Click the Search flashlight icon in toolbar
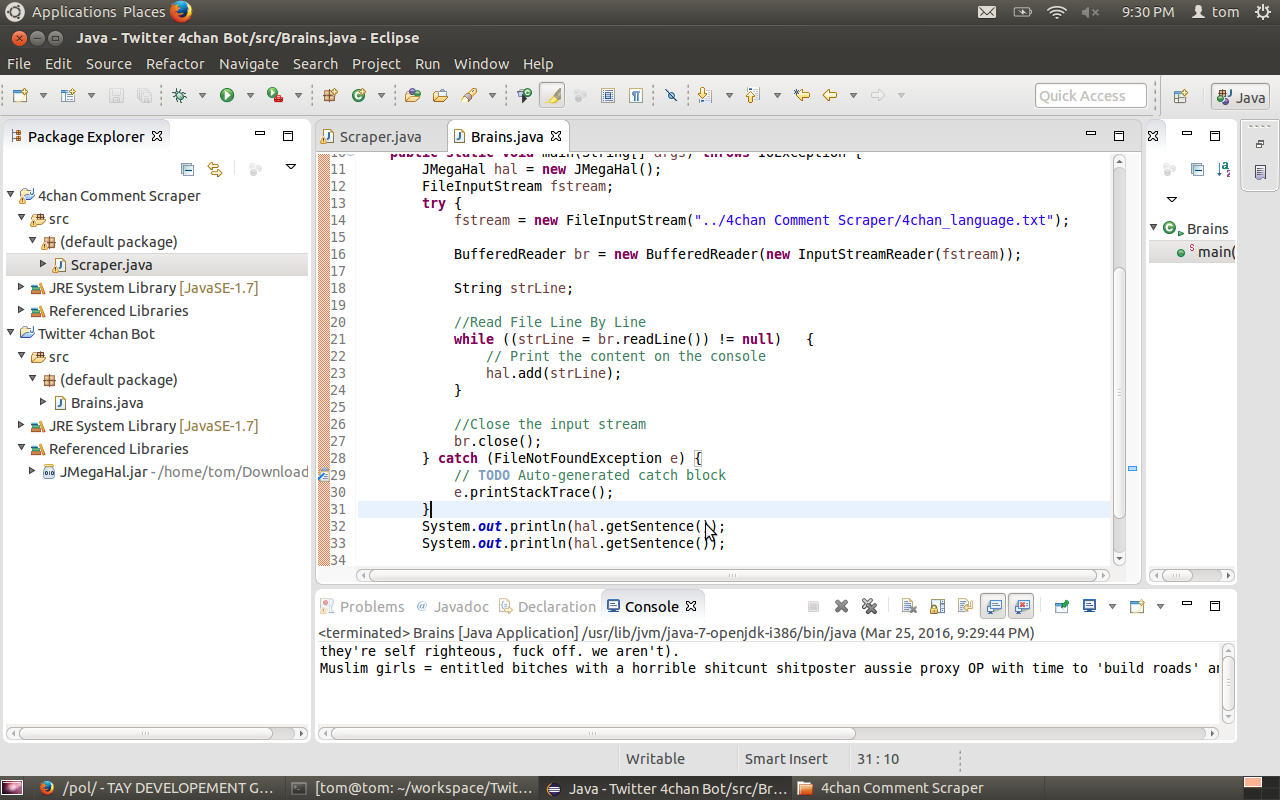The width and height of the screenshot is (1280, 800). point(469,95)
